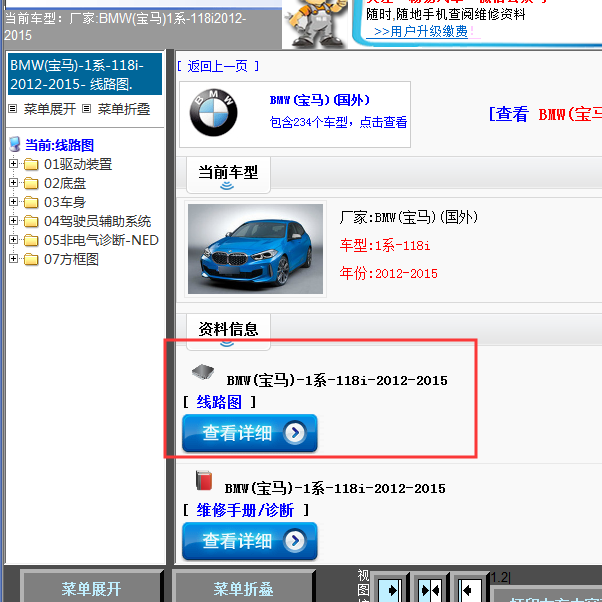Select the 资料信息 tab
602x602 pixels.
(228, 332)
